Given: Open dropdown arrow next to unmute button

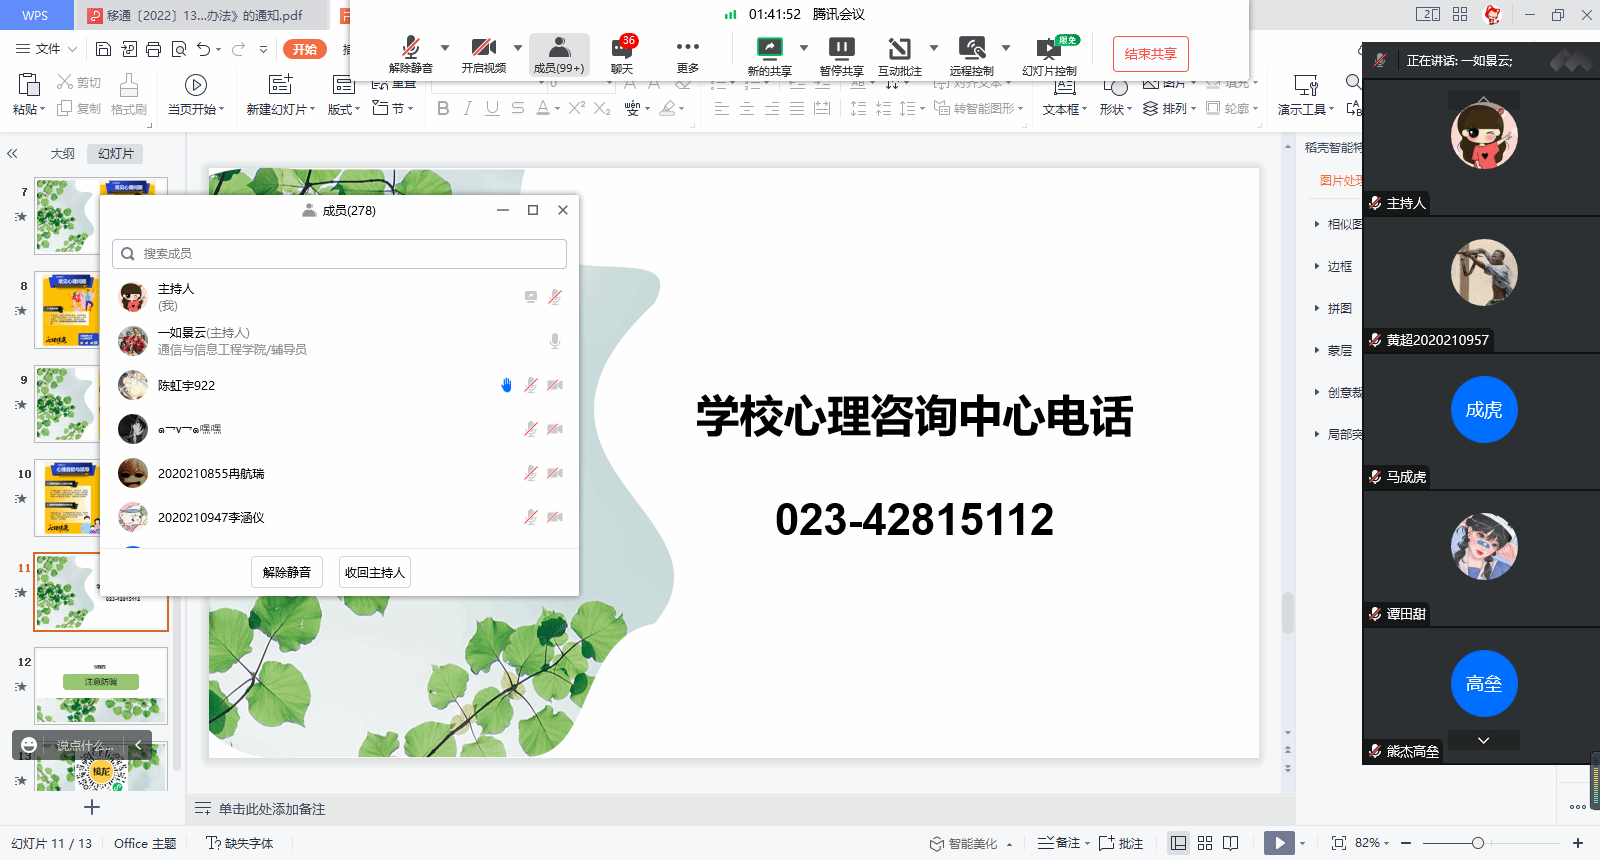Looking at the screenshot, I should pos(445,47).
